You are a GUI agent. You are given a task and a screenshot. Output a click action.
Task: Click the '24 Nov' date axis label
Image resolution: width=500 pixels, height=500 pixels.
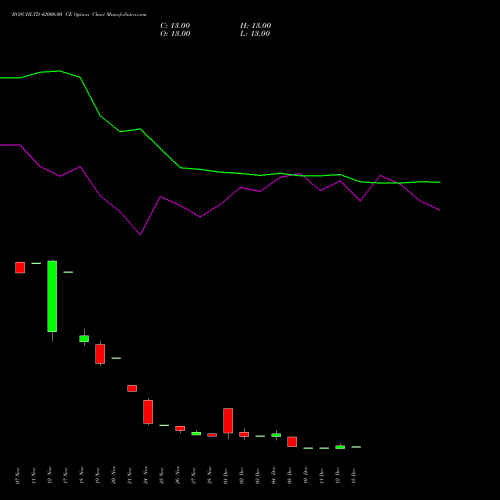(x=145, y=476)
